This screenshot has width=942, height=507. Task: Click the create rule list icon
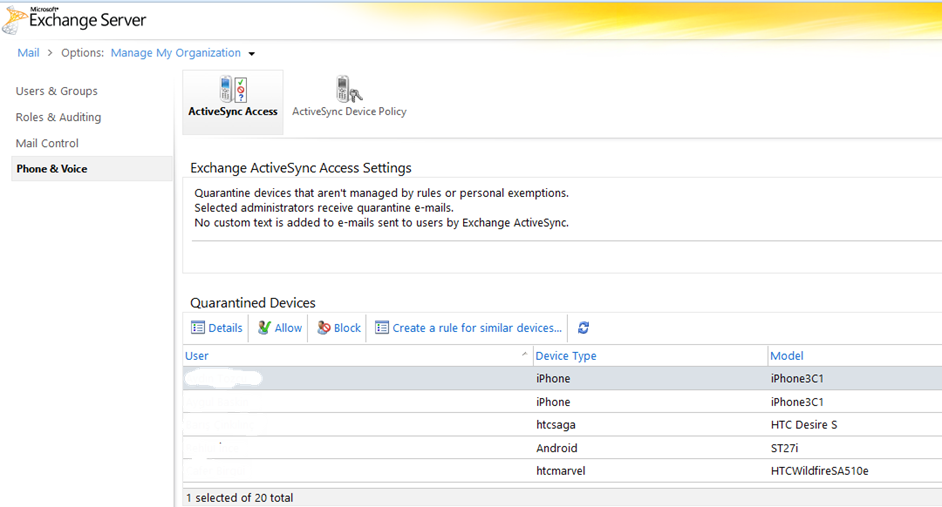click(381, 327)
